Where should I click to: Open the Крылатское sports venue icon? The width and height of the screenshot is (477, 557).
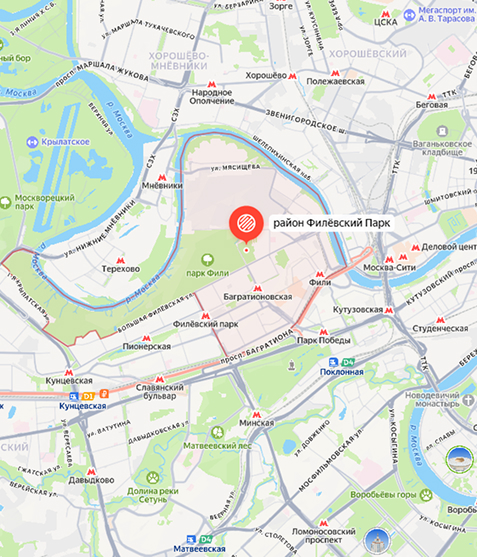(32, 142)
